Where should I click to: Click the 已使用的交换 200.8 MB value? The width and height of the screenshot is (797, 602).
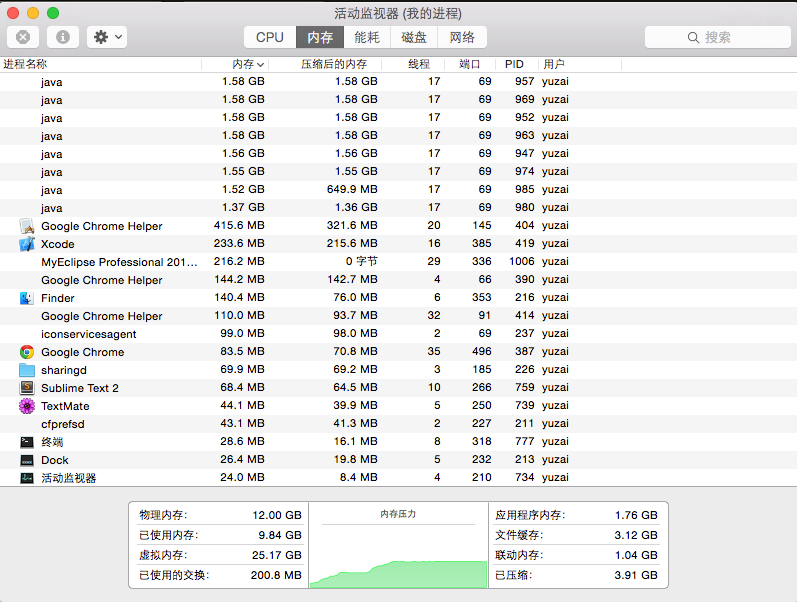[276, 575]
